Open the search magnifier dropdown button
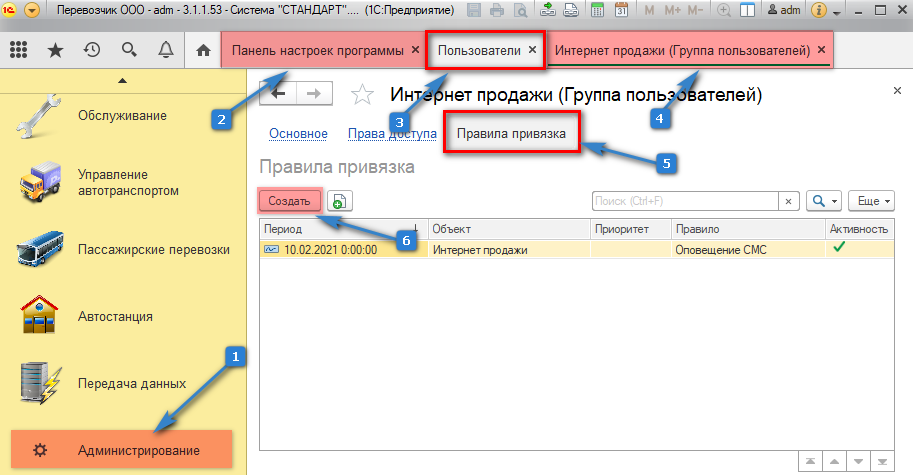Image resolution: width=913 pixels, height=475 pixels. click(824, 201)
